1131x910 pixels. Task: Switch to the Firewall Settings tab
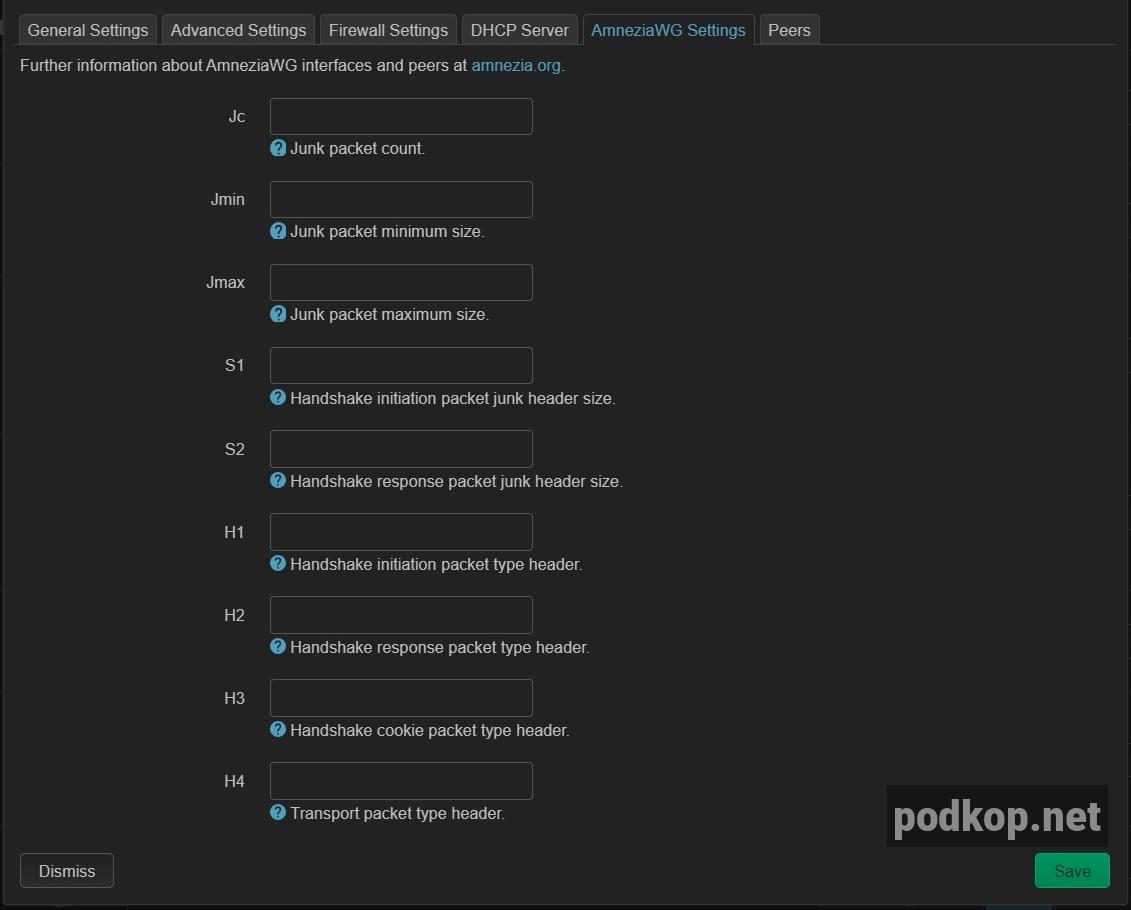(388, 30)
